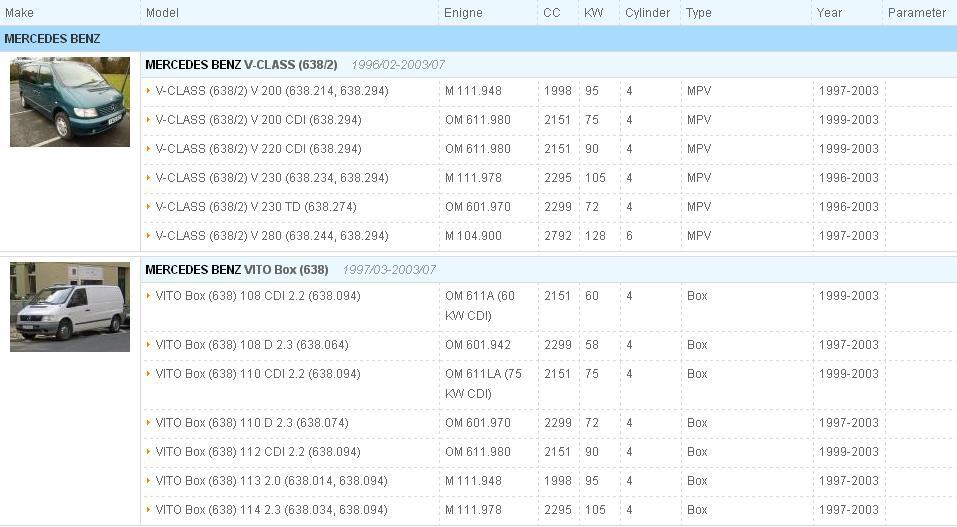Click the KW value 58

tap(592, 344)
